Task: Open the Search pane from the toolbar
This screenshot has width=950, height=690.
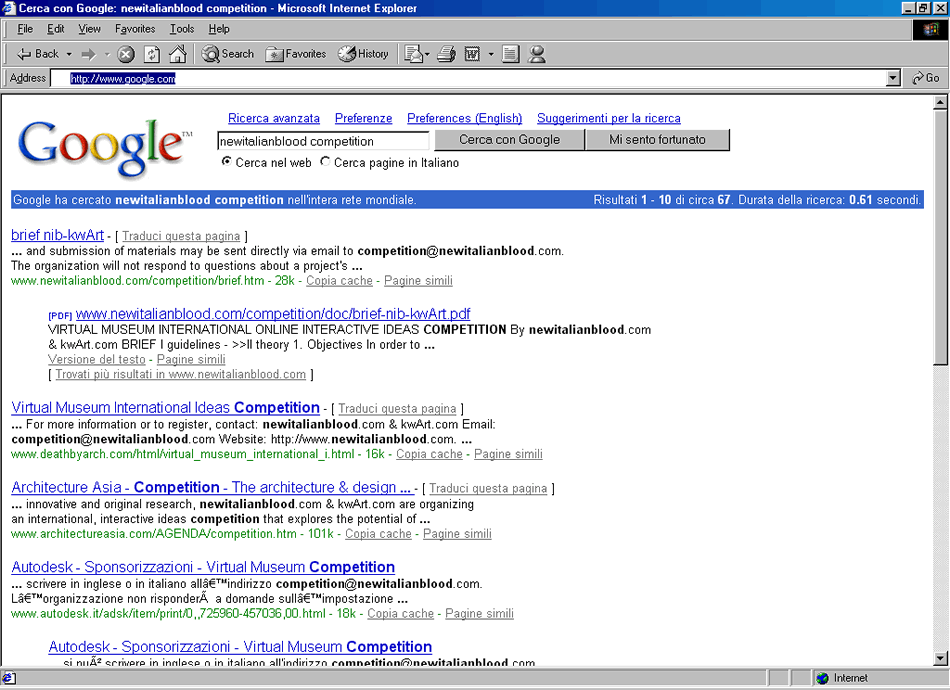Action: pos(228,54)
